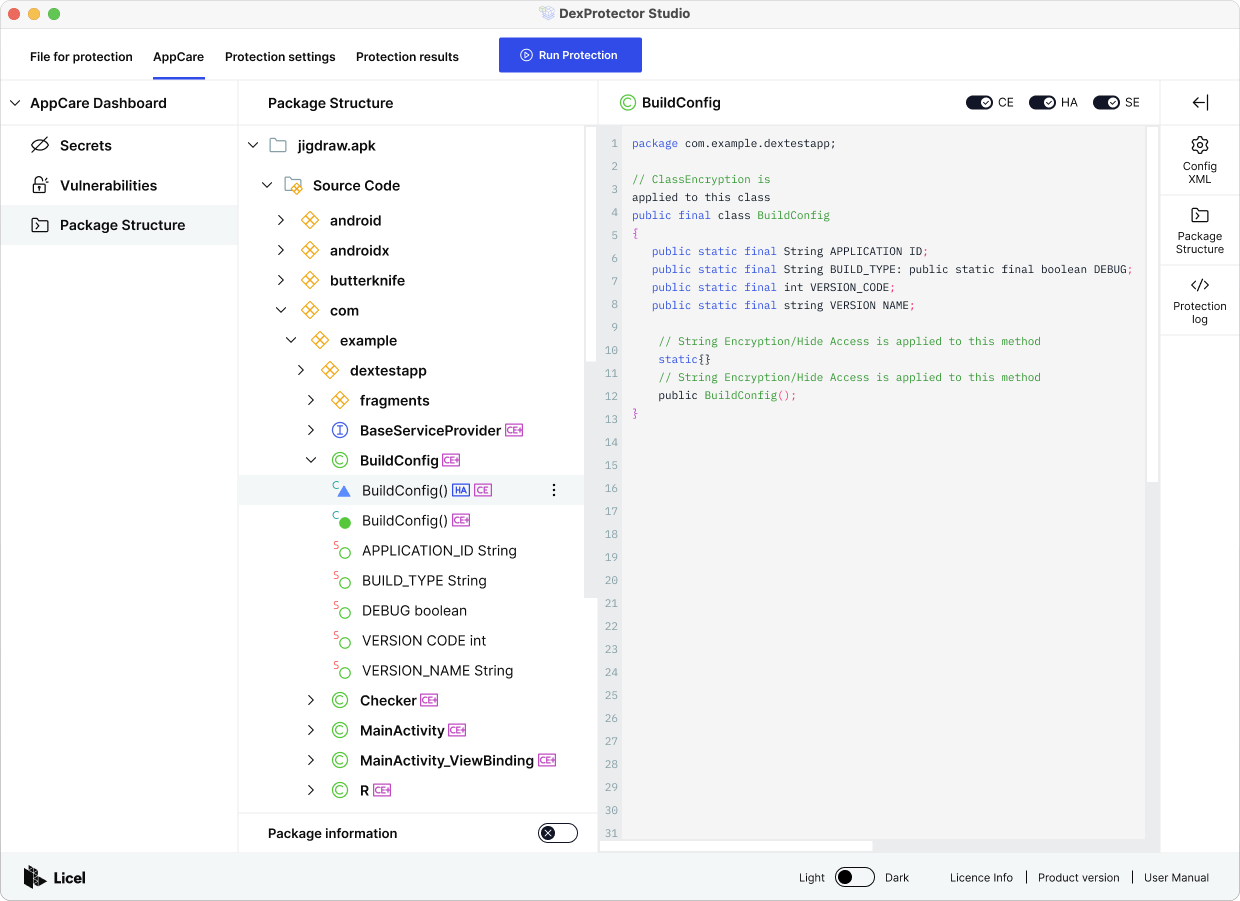The image size is (1240, 901).
Task: Click the editor horizontal scrollbar
Action: pyautogui.click(x=736, y=846)
